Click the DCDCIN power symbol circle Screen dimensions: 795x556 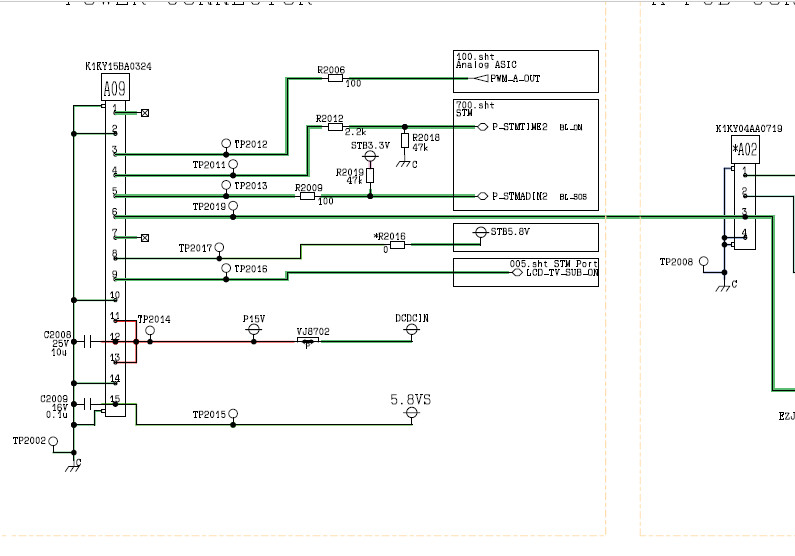(412, 330)
